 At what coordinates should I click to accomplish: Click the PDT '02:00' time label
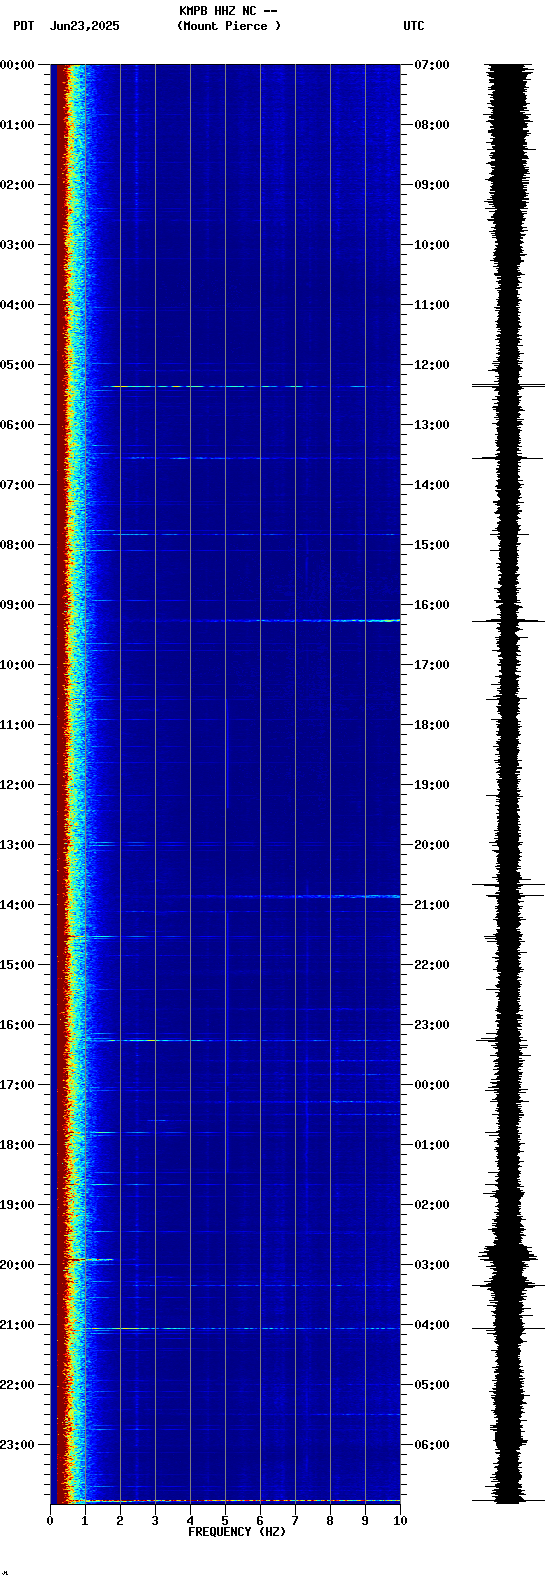click(x=17, y=185)
